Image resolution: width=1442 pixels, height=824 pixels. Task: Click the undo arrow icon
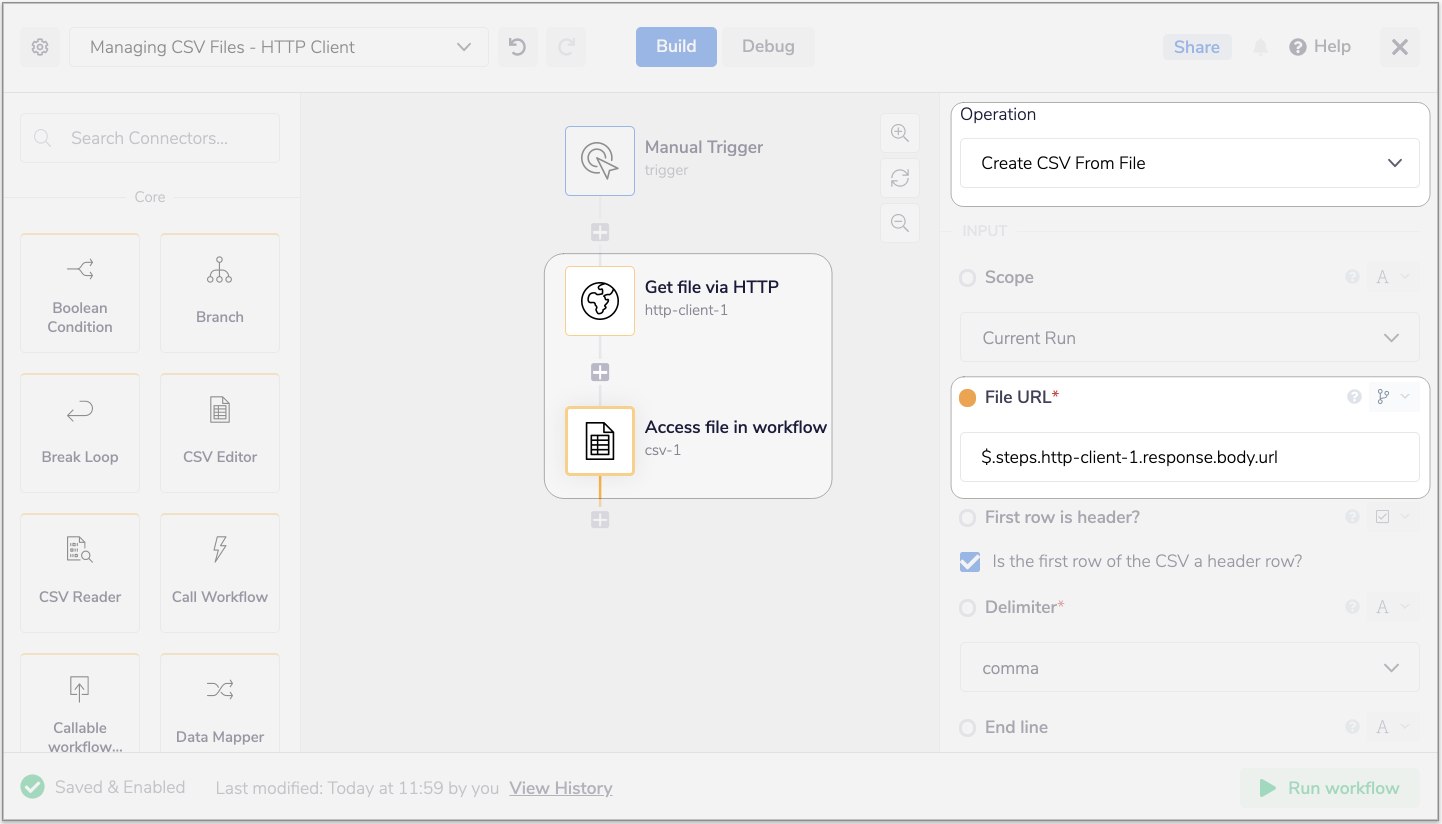tap(517, 47)
